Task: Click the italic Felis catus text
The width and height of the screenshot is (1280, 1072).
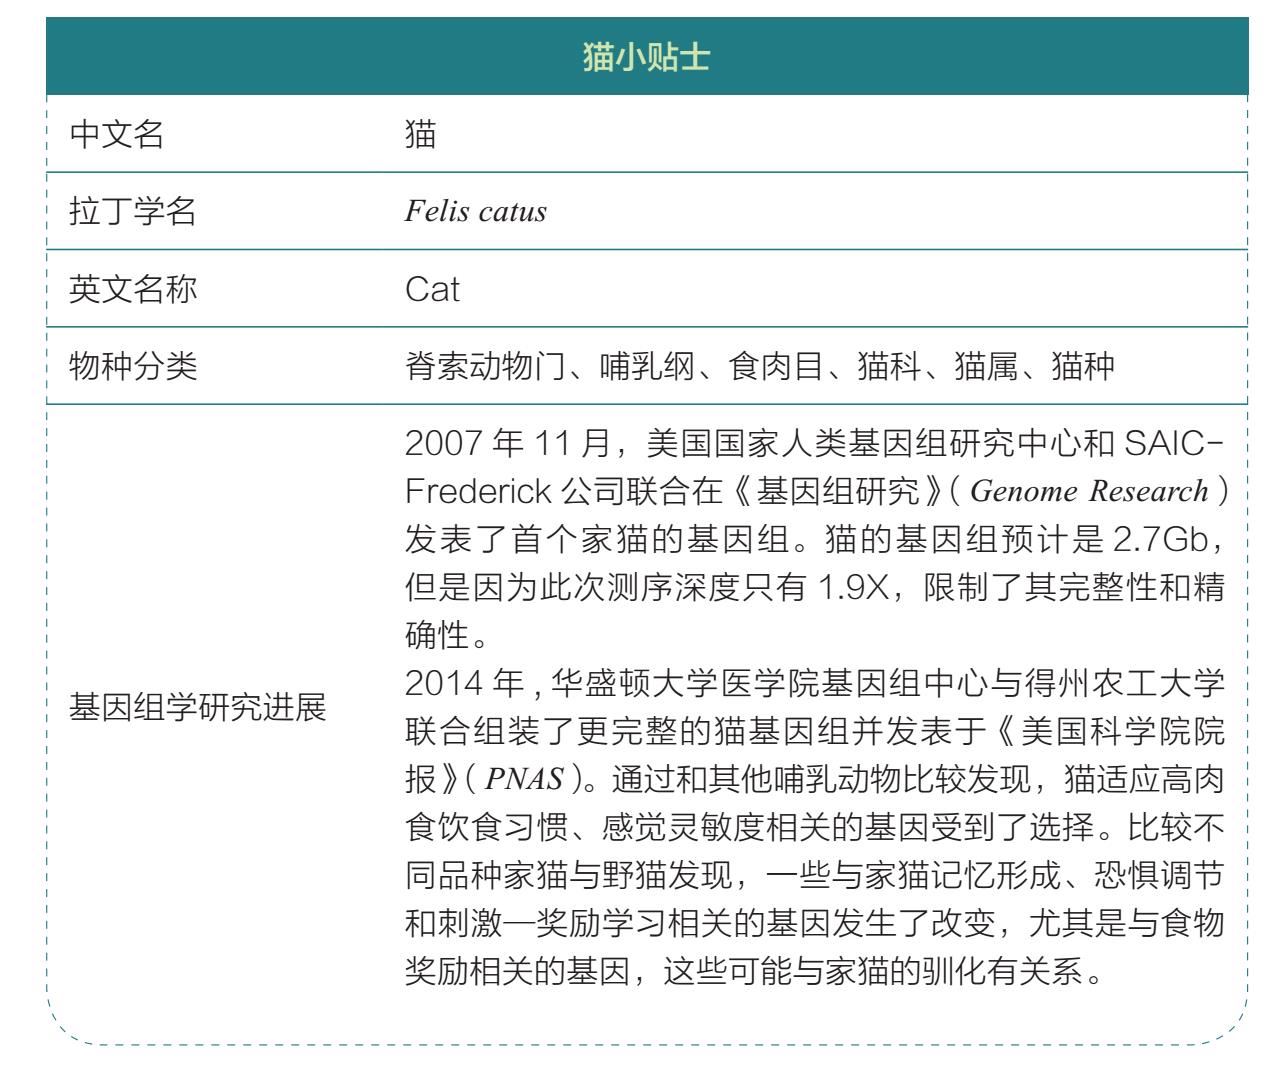Action: 475,212
